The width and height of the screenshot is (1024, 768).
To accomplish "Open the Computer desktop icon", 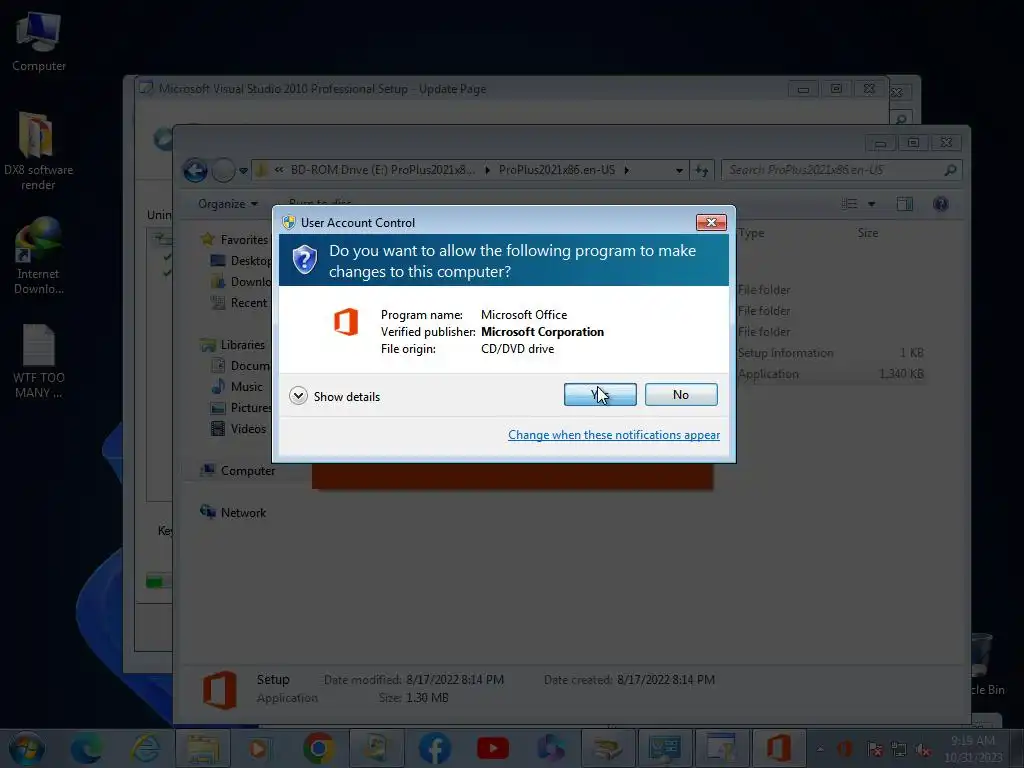I will coord(39,42).
